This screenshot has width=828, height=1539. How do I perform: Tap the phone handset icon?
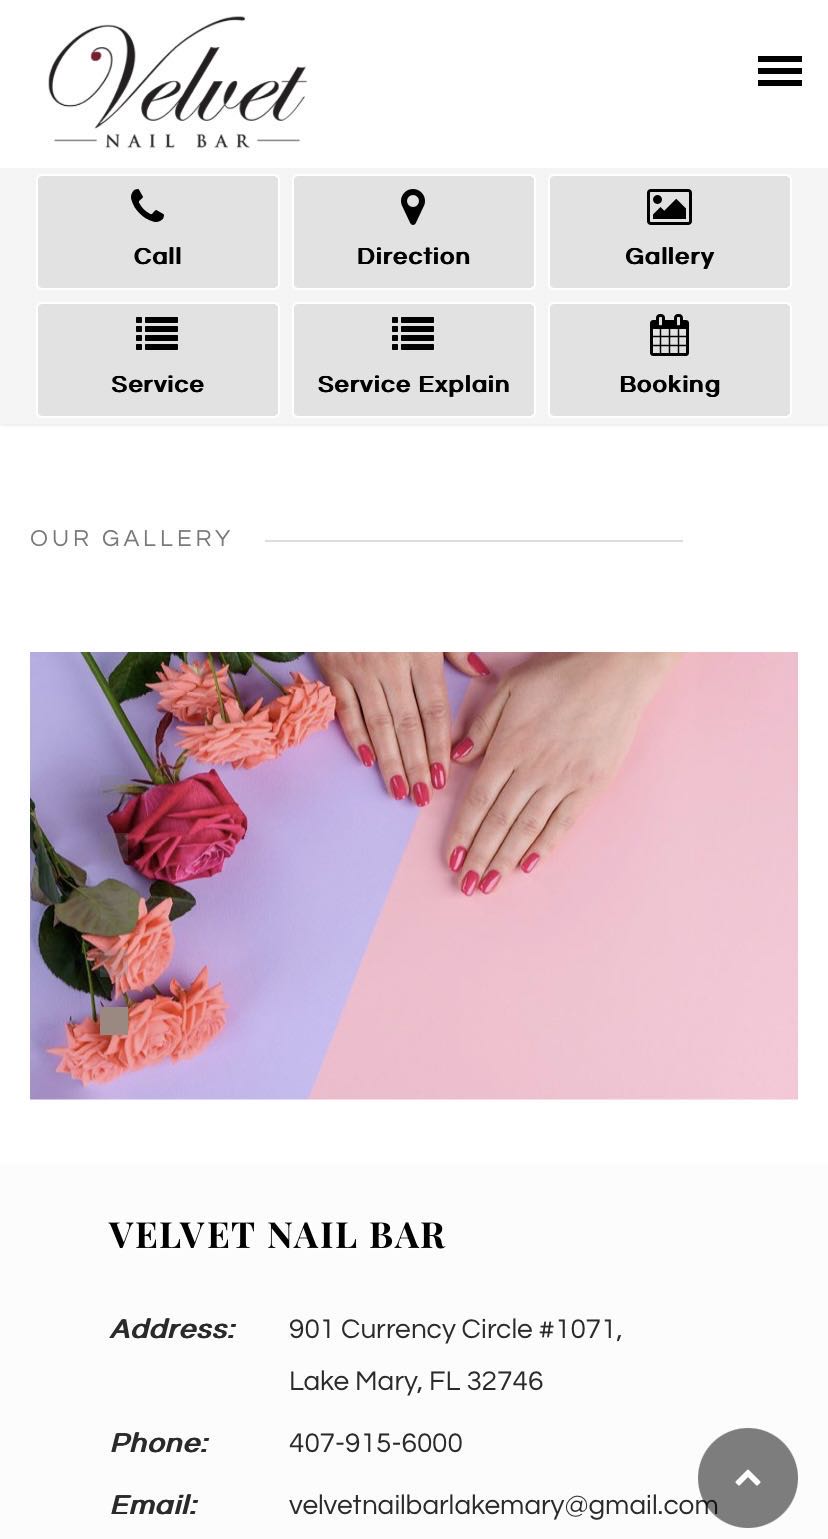click(147, 206)
